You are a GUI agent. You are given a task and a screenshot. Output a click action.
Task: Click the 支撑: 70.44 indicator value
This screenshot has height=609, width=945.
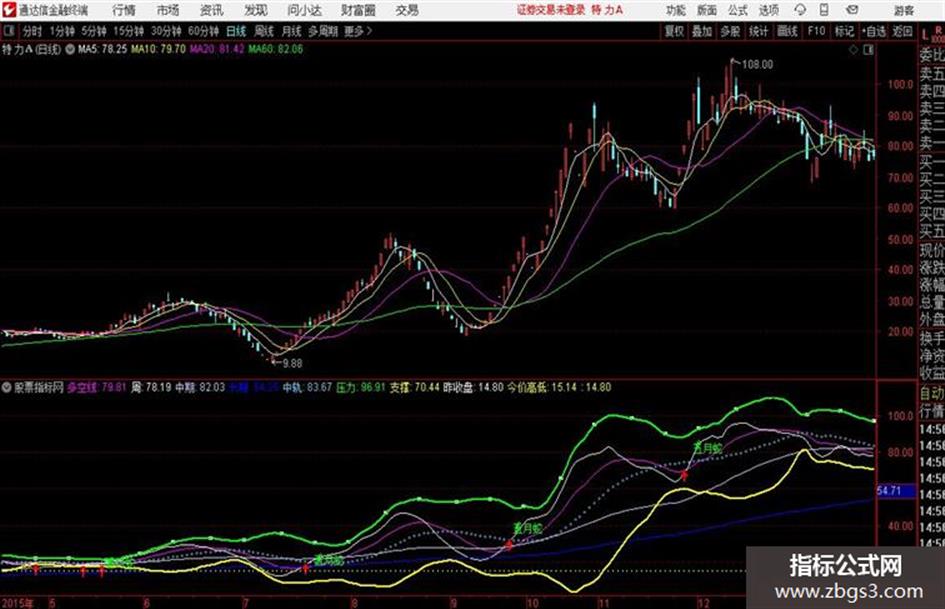pos(415,388)
